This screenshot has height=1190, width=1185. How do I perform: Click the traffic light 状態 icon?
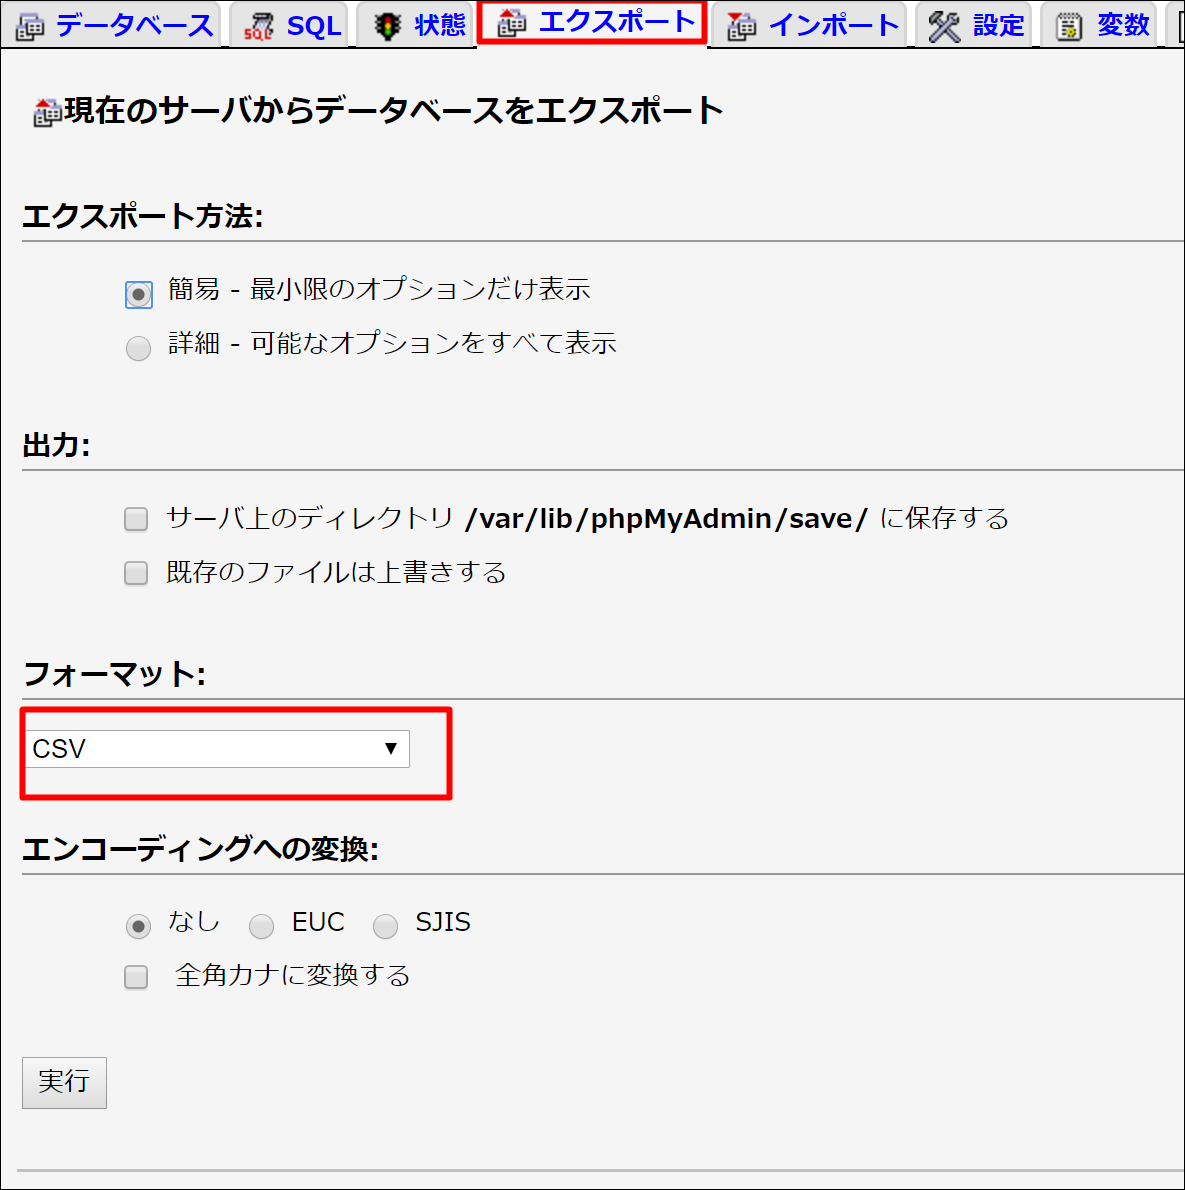[388, 26]
